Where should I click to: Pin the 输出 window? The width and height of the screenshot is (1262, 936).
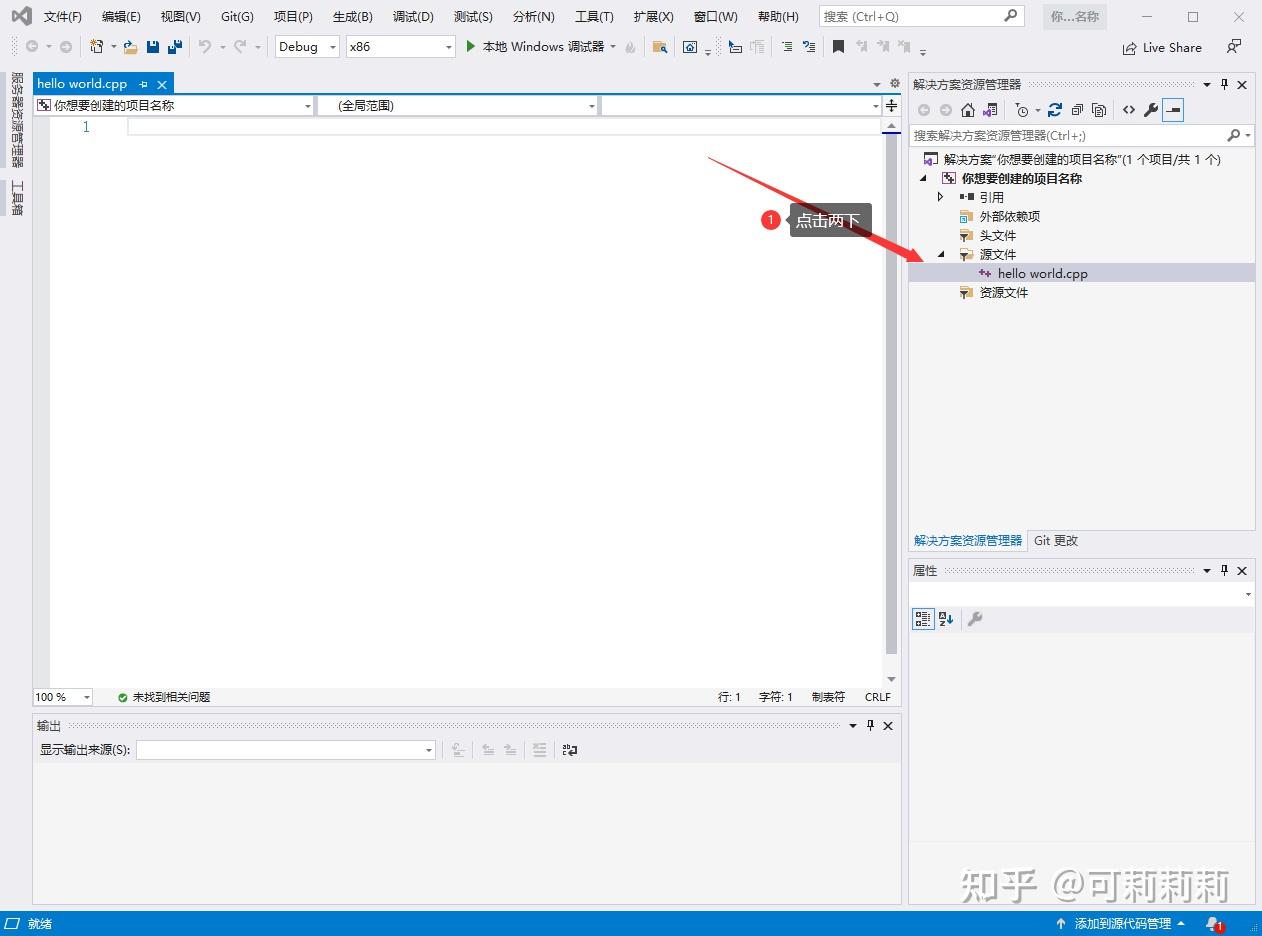[870, 726]
